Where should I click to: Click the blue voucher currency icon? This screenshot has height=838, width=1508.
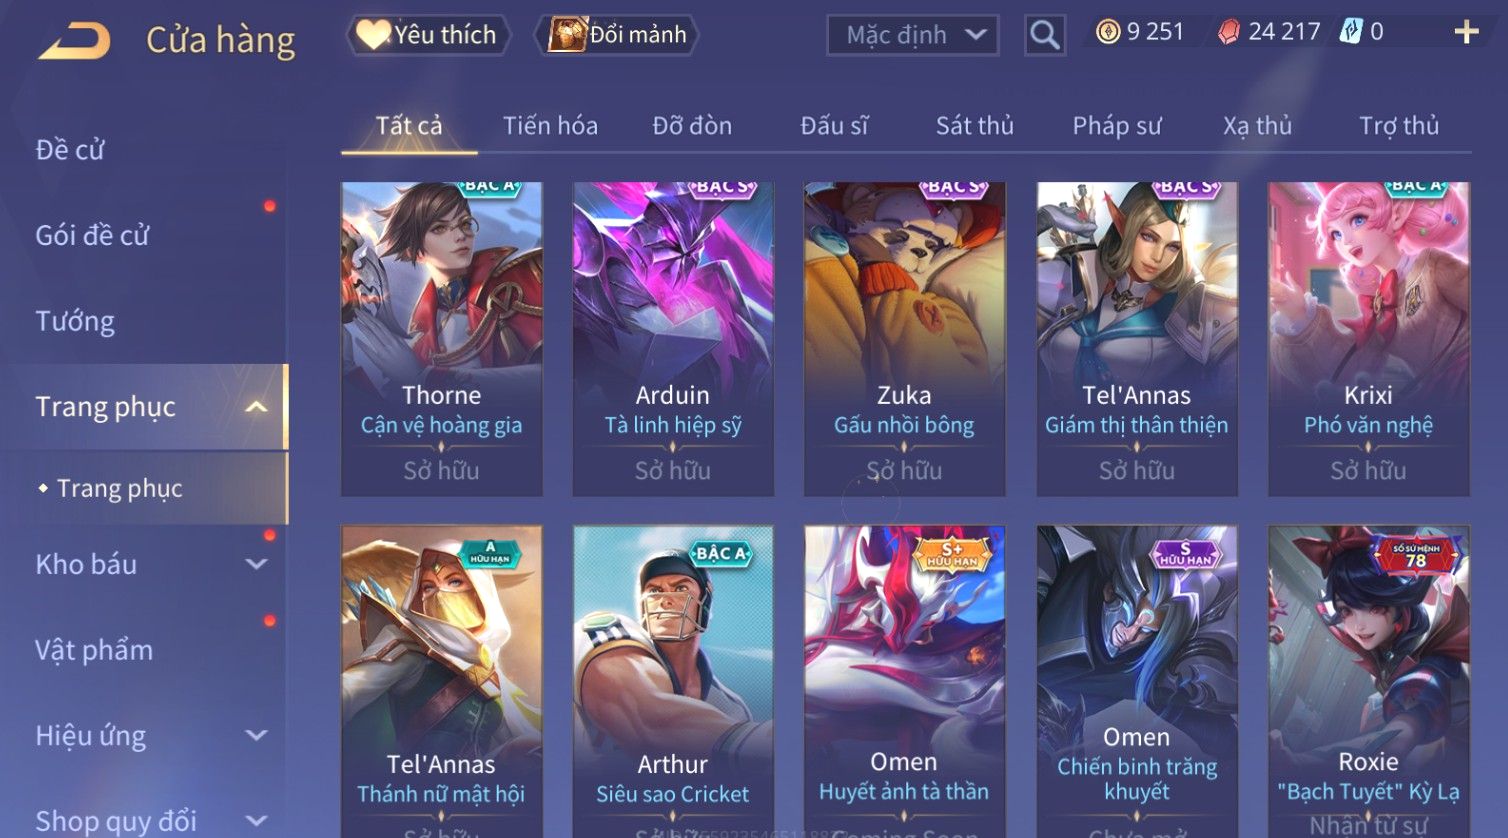pyautogui.click(x=1351, y=32)
